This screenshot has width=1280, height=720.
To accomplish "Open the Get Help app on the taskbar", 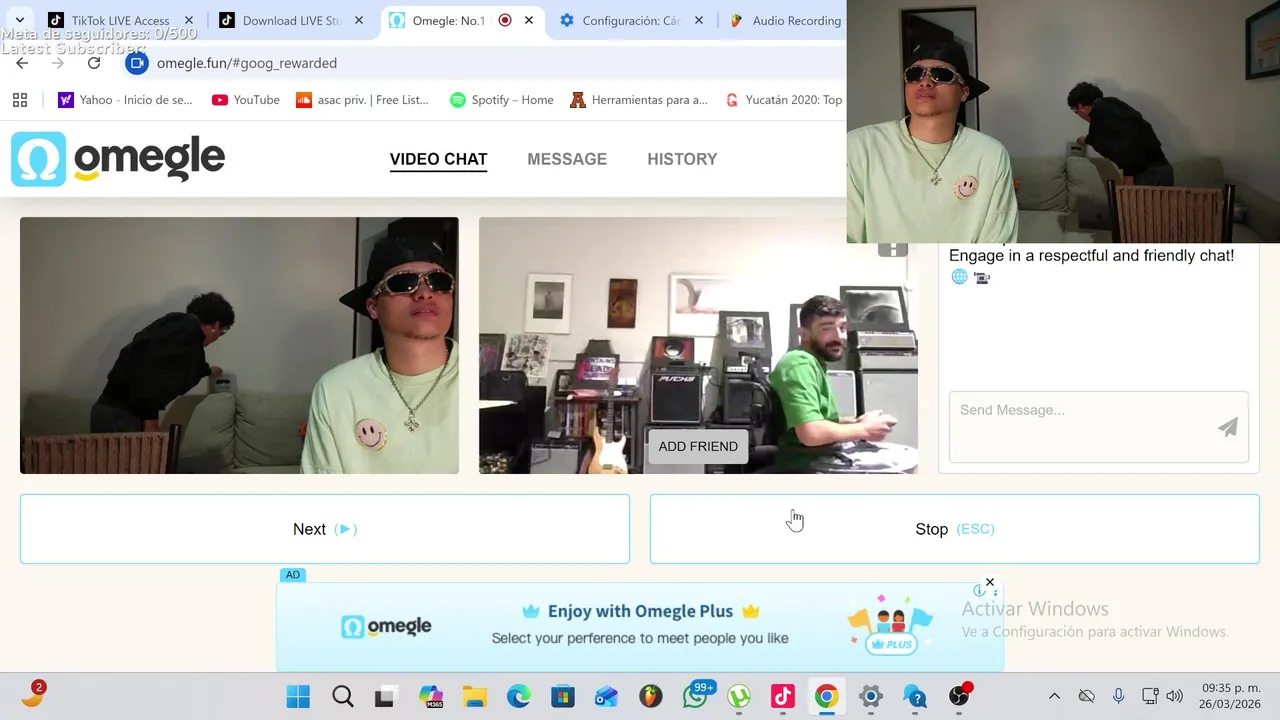I will [915, 696].
